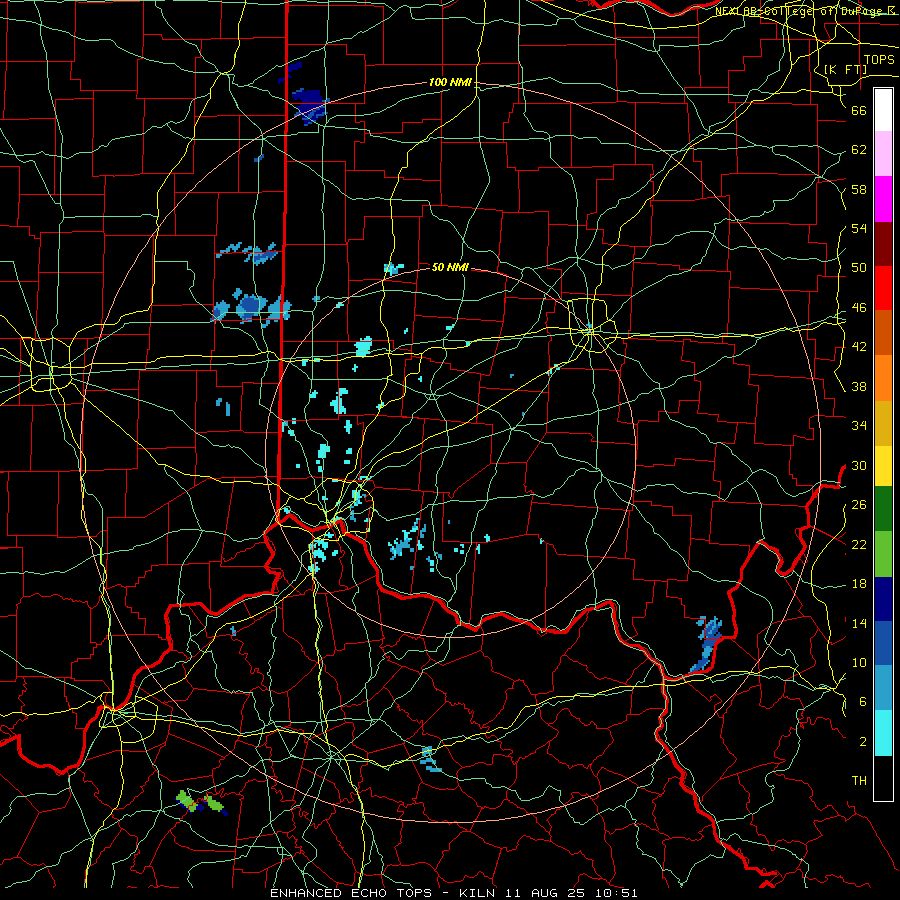Click the "ENHANCED ECHO TOPS" product title
Viewport: 900px width, 900px height.
pyautogui.click(x=351, y=893)
